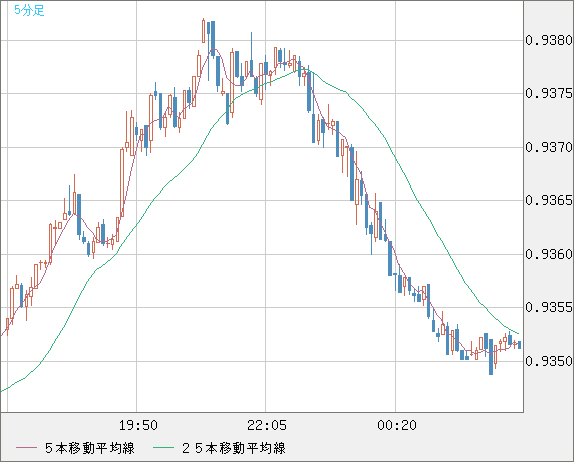Viewport: 574px width, 462px height.
Task: Click the 19:50 time axis label
Action: point(138,425)
